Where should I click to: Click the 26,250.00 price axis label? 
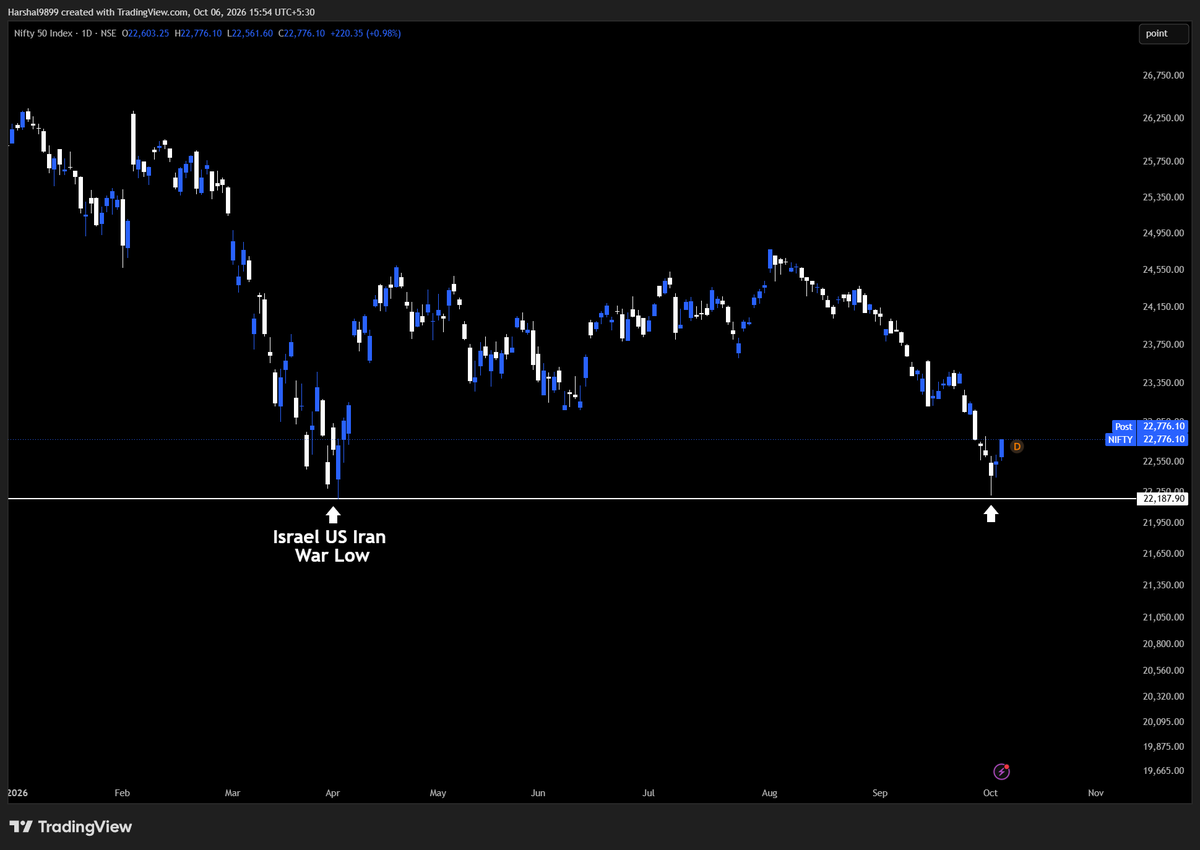pyautogui.click(x=1164, y=118)
